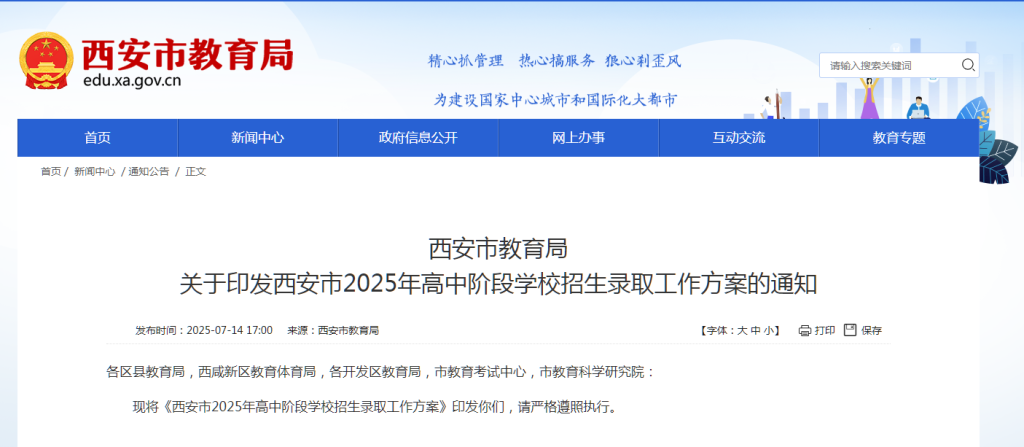Click the 打印 print link
The image size is (1024, 447).
pyautogui.click(x=825, y=330)
